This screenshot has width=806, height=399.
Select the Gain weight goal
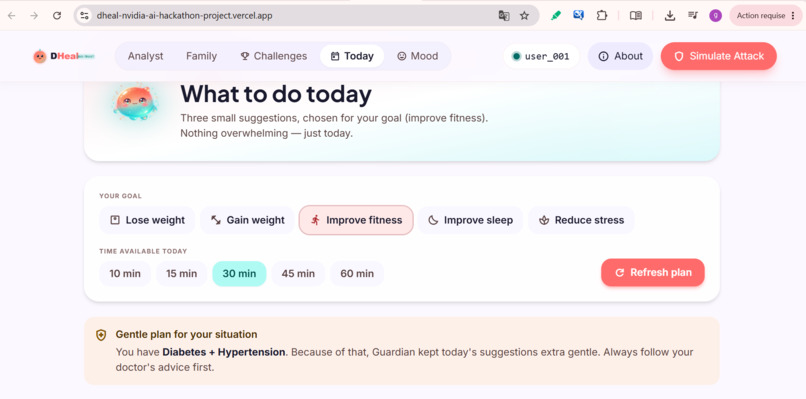[248, 220]
